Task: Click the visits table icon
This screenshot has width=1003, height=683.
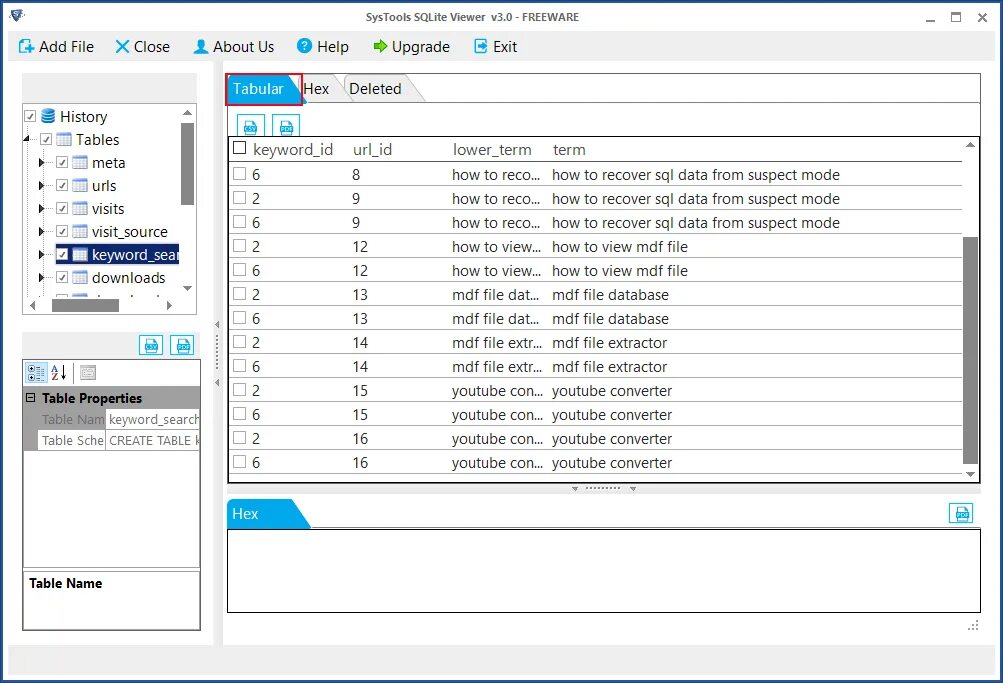Action: (80, 208)
